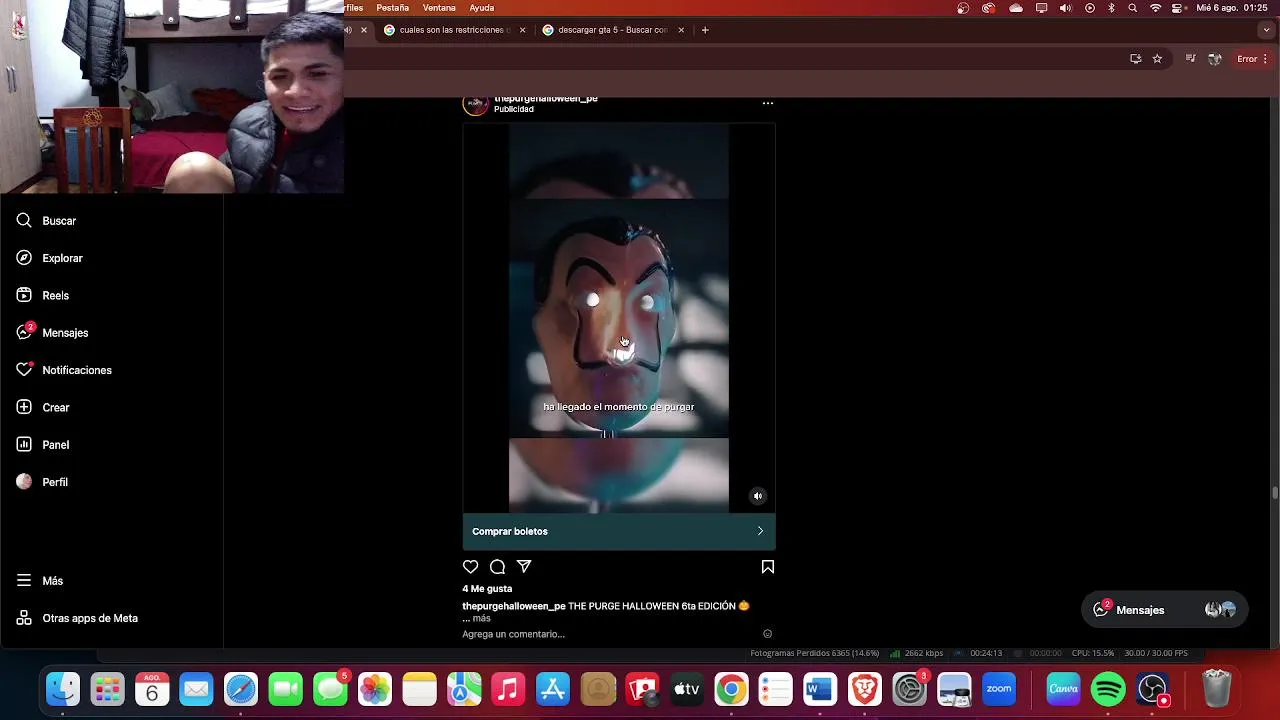This screenshot has height=720, width=1280.
Task: Click page vertical scrollbar thumb
Action: 1274,493
